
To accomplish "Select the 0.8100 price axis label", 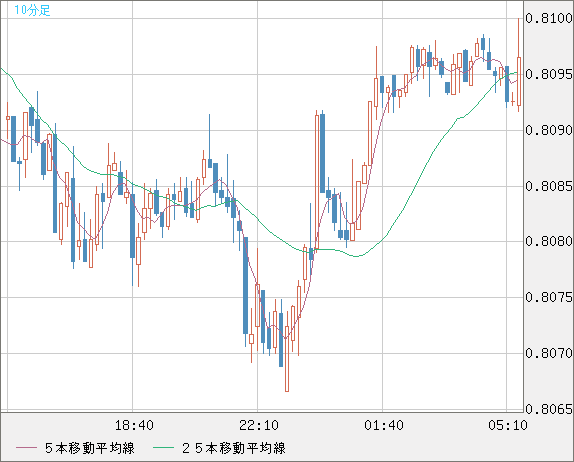I will (549, 18).
